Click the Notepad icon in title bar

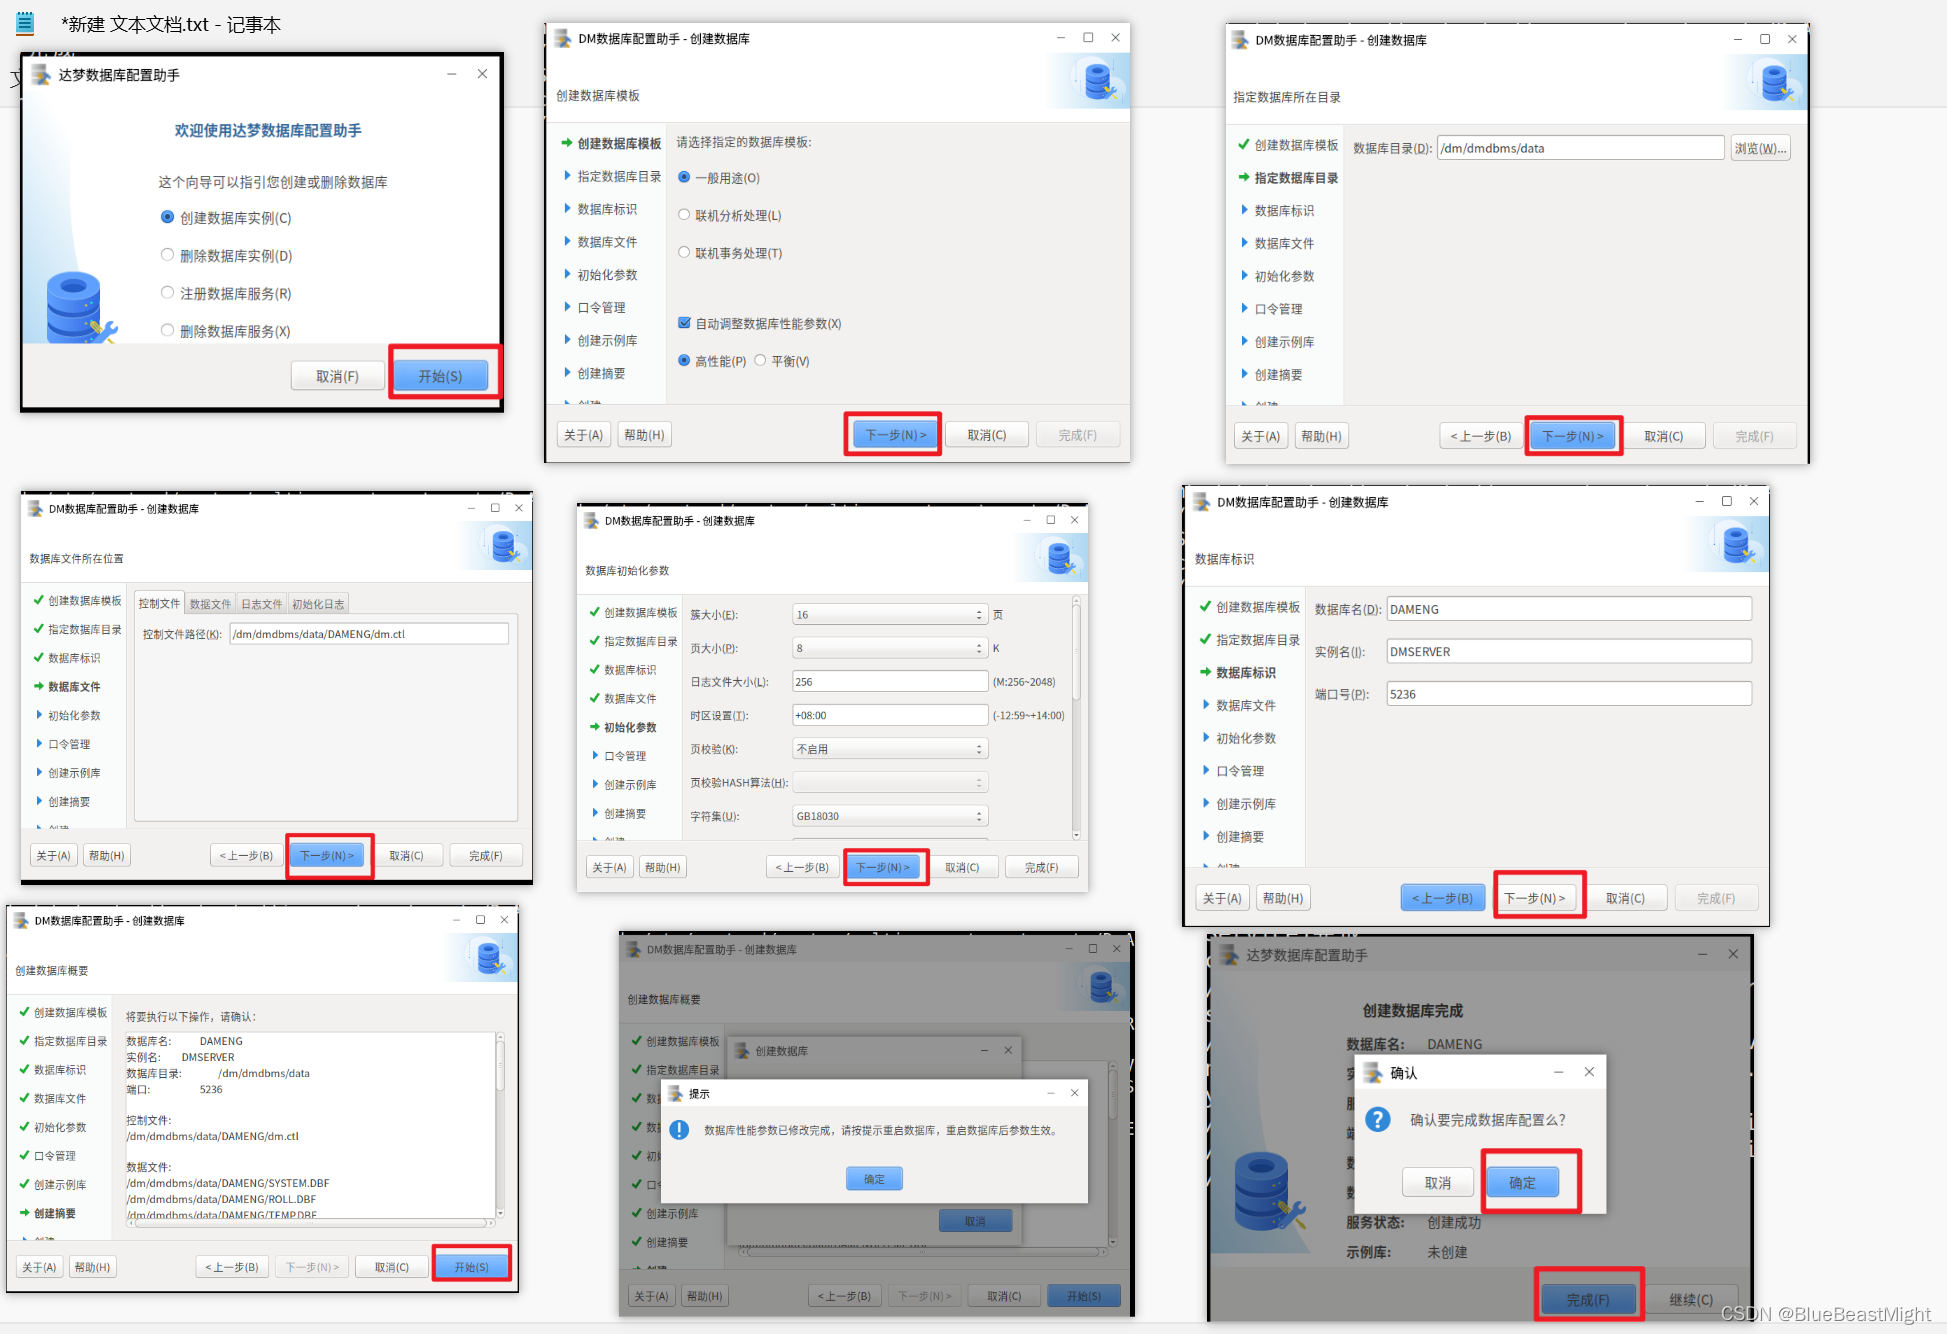point(25,23)
